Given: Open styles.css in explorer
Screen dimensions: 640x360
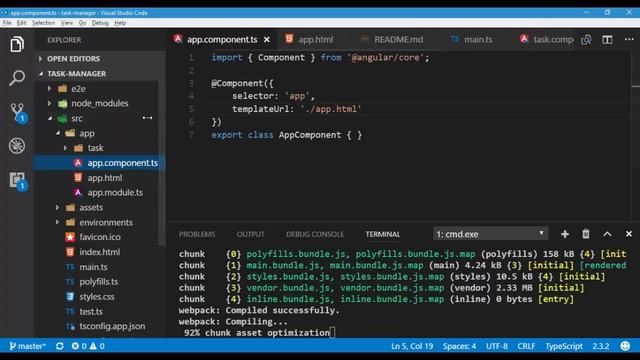Looking at the screenshot, I should click(x=97, y=297).
